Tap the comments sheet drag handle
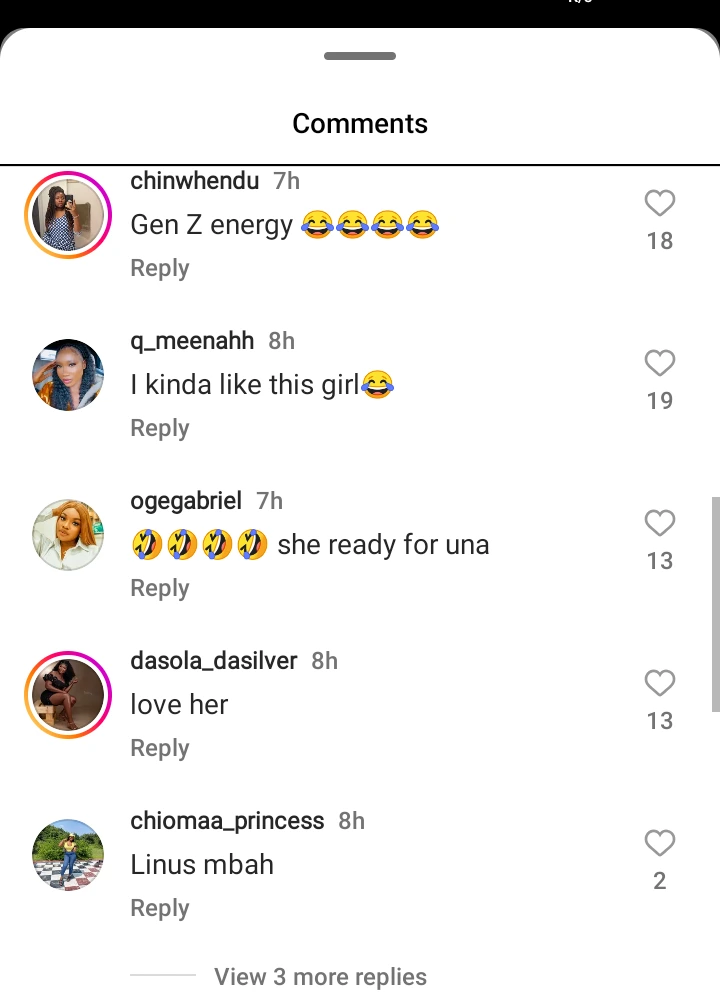720x998 pixels. pos(360,57)
